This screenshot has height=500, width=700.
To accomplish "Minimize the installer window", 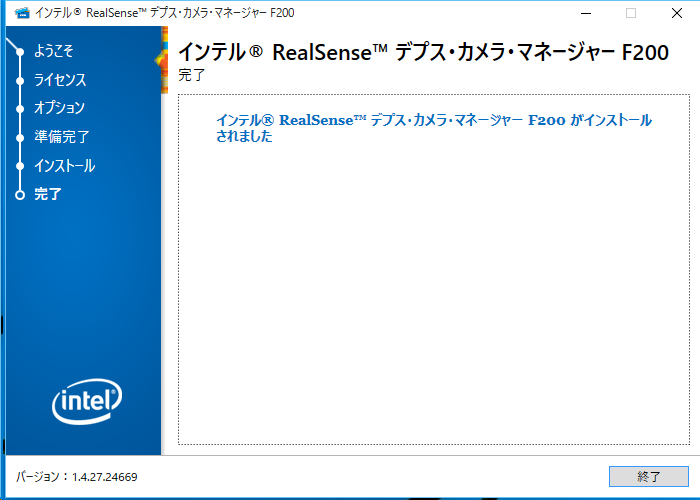I will coord(586,13).
